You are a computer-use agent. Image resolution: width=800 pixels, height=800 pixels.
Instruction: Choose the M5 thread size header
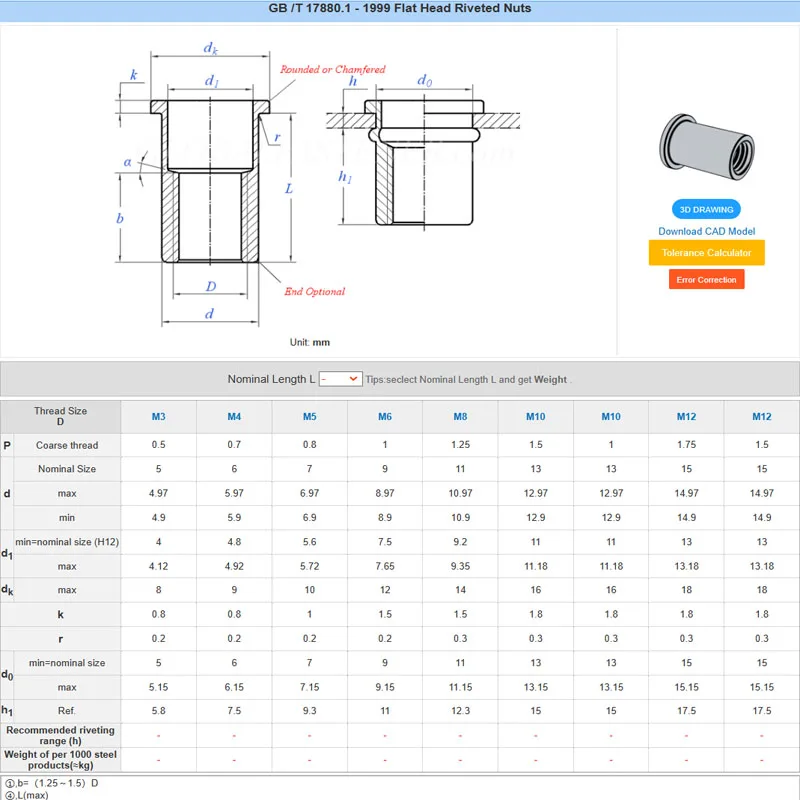point(309,416)
